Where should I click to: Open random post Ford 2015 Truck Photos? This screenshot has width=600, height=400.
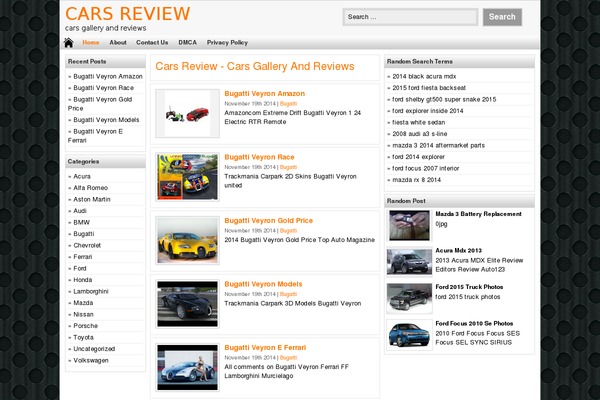[469, 287]
